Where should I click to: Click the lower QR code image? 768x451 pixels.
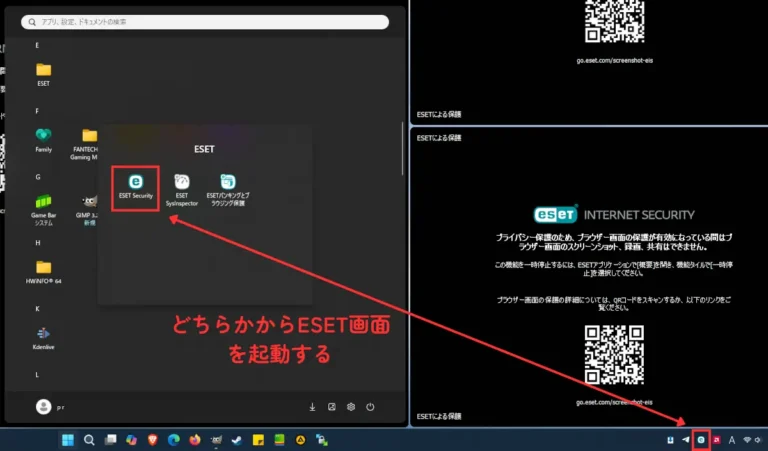(614, 355)
